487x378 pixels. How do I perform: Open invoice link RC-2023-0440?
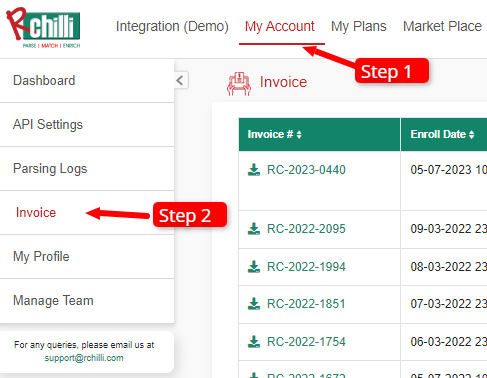[306, 170]
